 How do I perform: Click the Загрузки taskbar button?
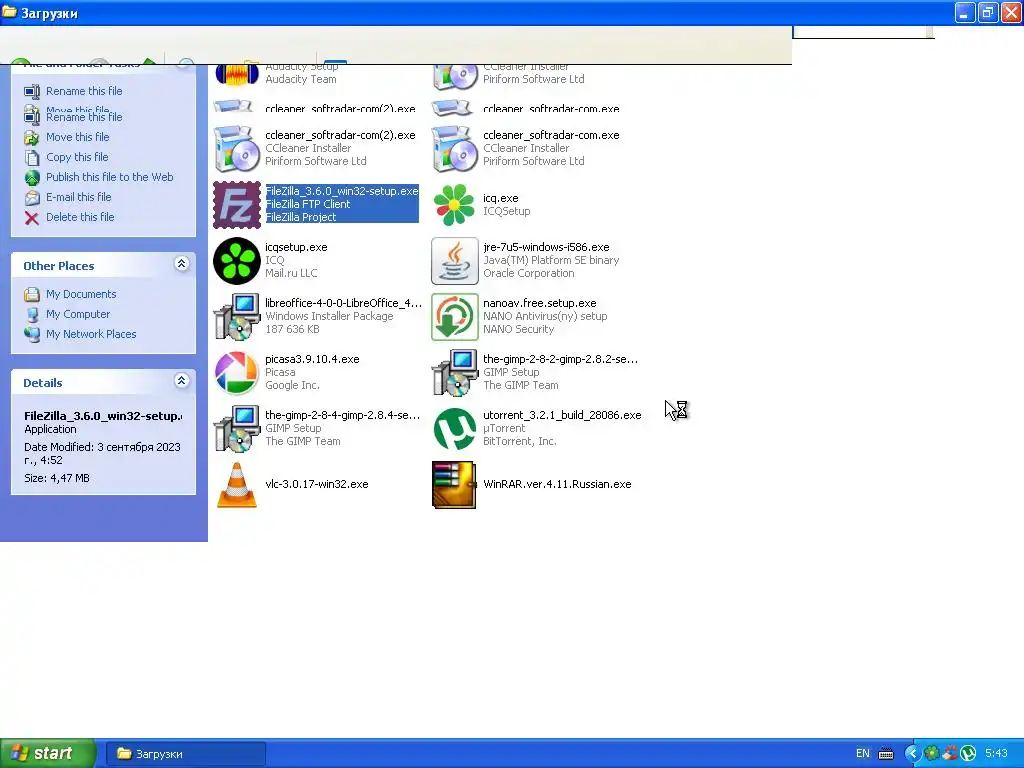[185, 754]
